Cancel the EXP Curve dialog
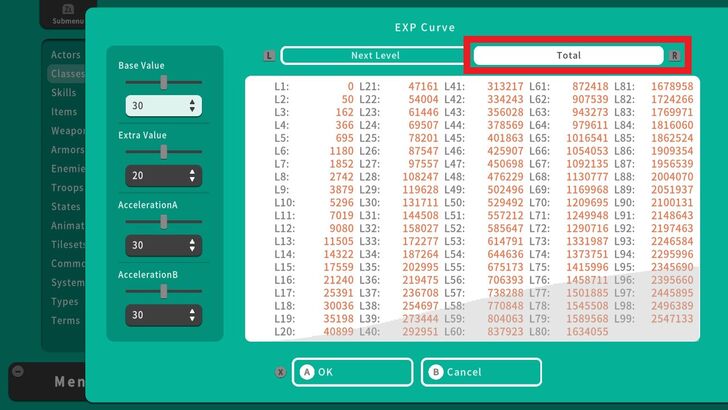 pos(481,372)
